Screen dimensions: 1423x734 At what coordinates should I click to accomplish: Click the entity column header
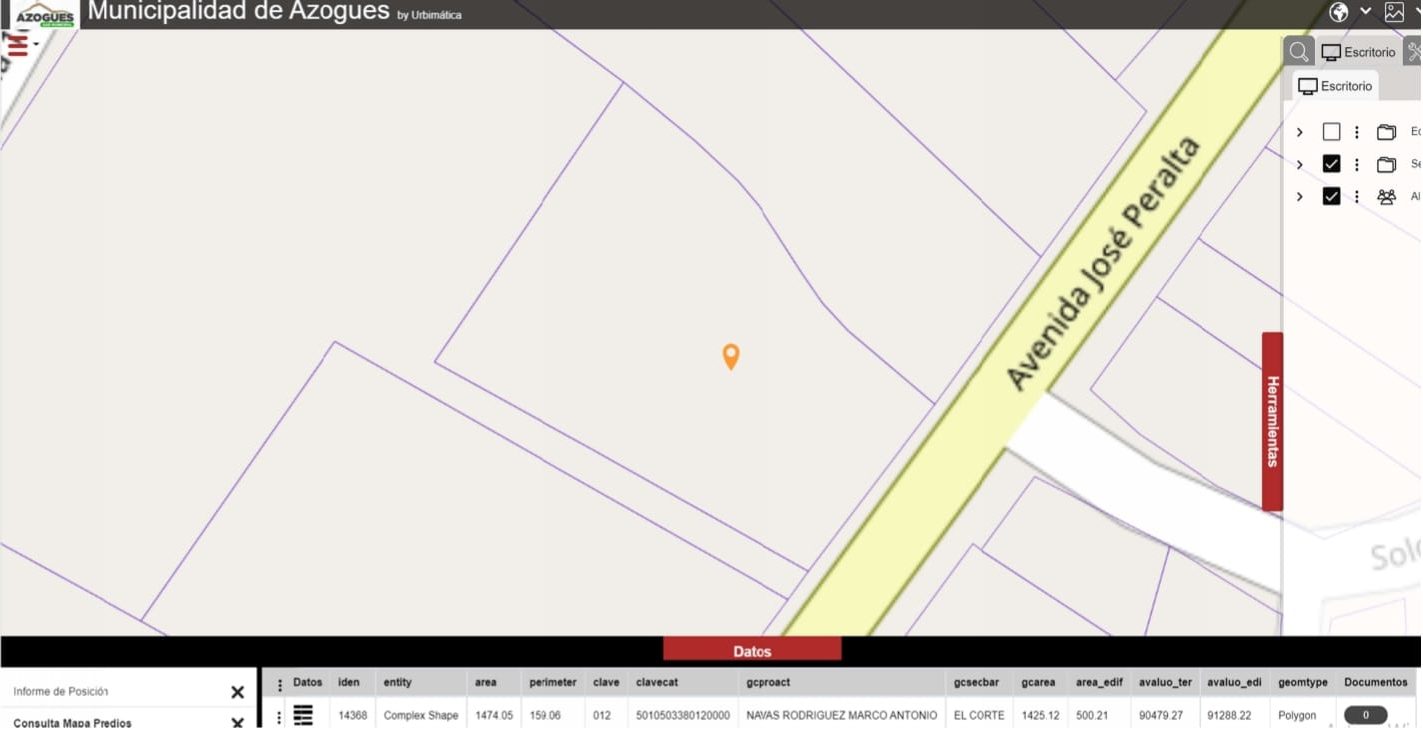point(397,682)
